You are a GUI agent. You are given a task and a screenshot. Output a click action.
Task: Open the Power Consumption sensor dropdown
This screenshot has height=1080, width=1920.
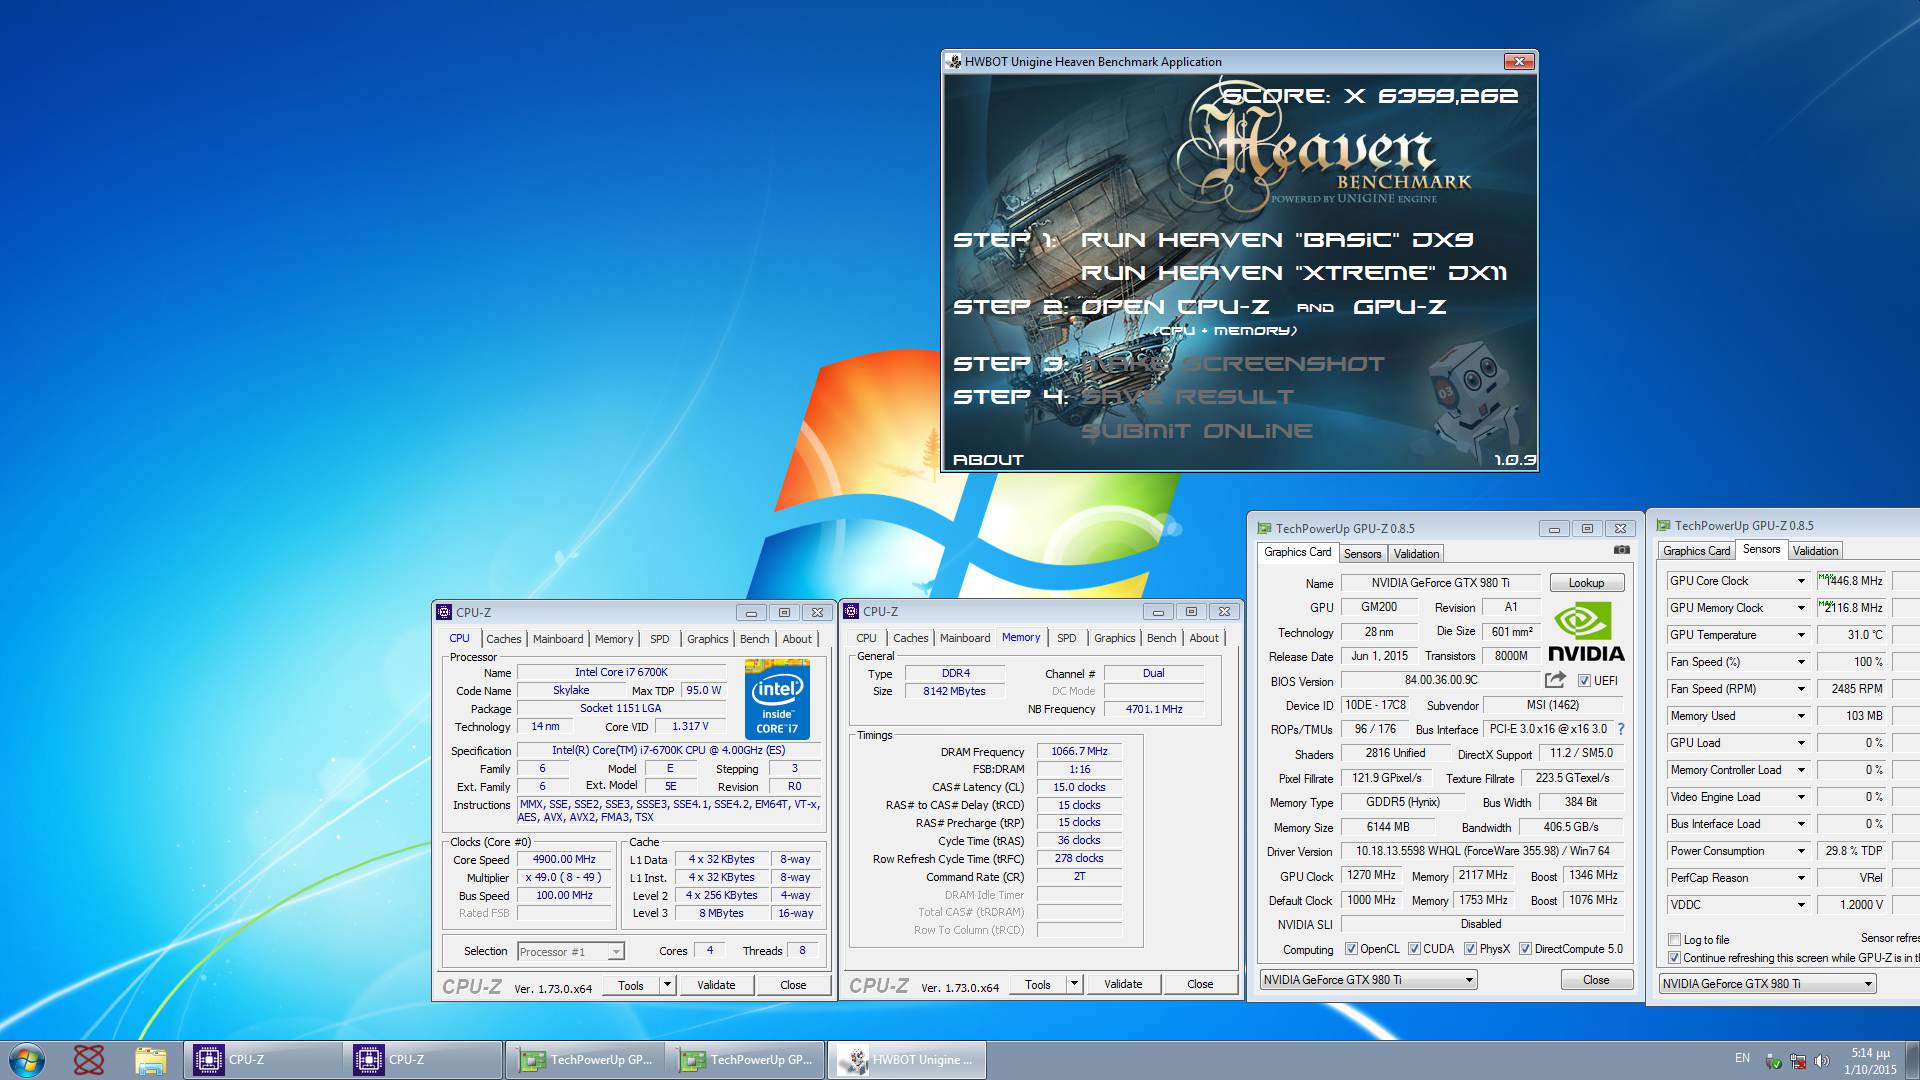[1801, 851]
